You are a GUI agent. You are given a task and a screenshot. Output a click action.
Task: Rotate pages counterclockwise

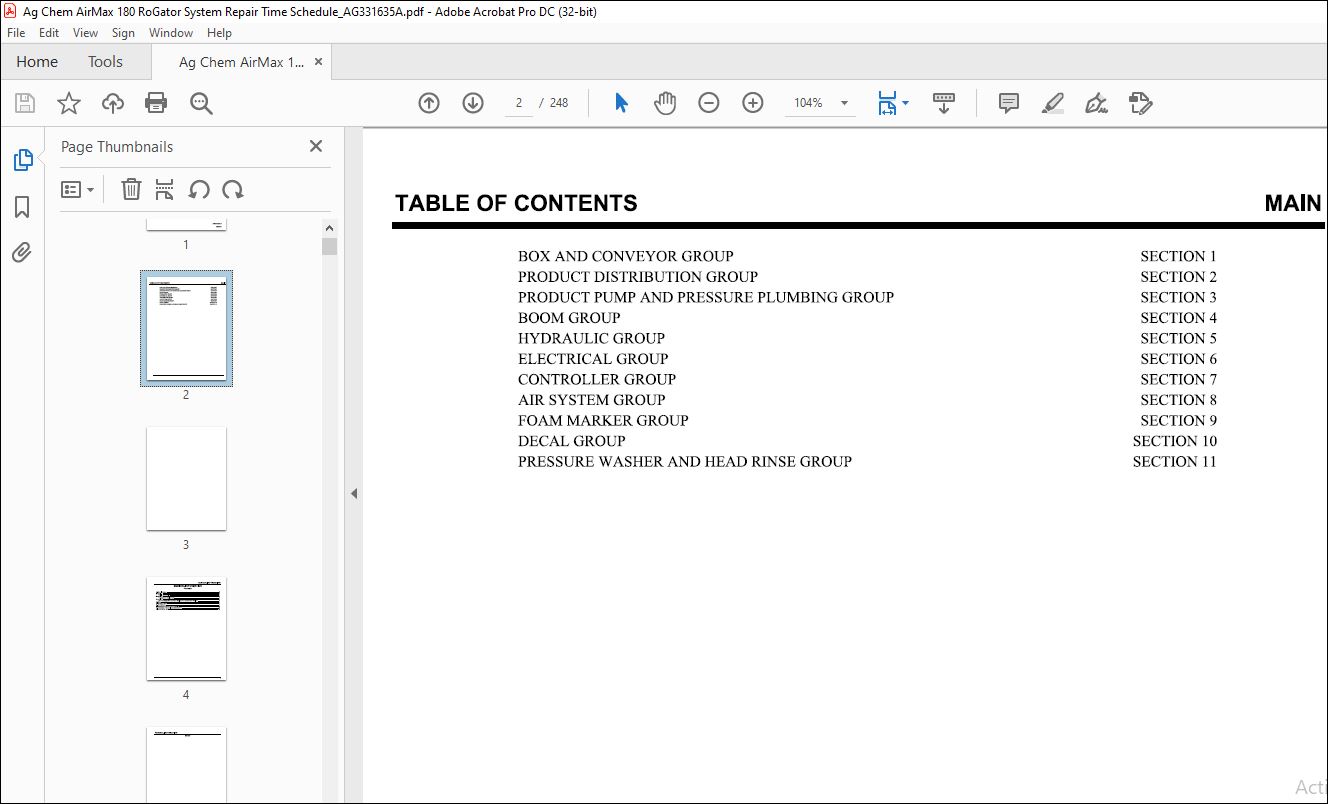[x=199, y=189]
